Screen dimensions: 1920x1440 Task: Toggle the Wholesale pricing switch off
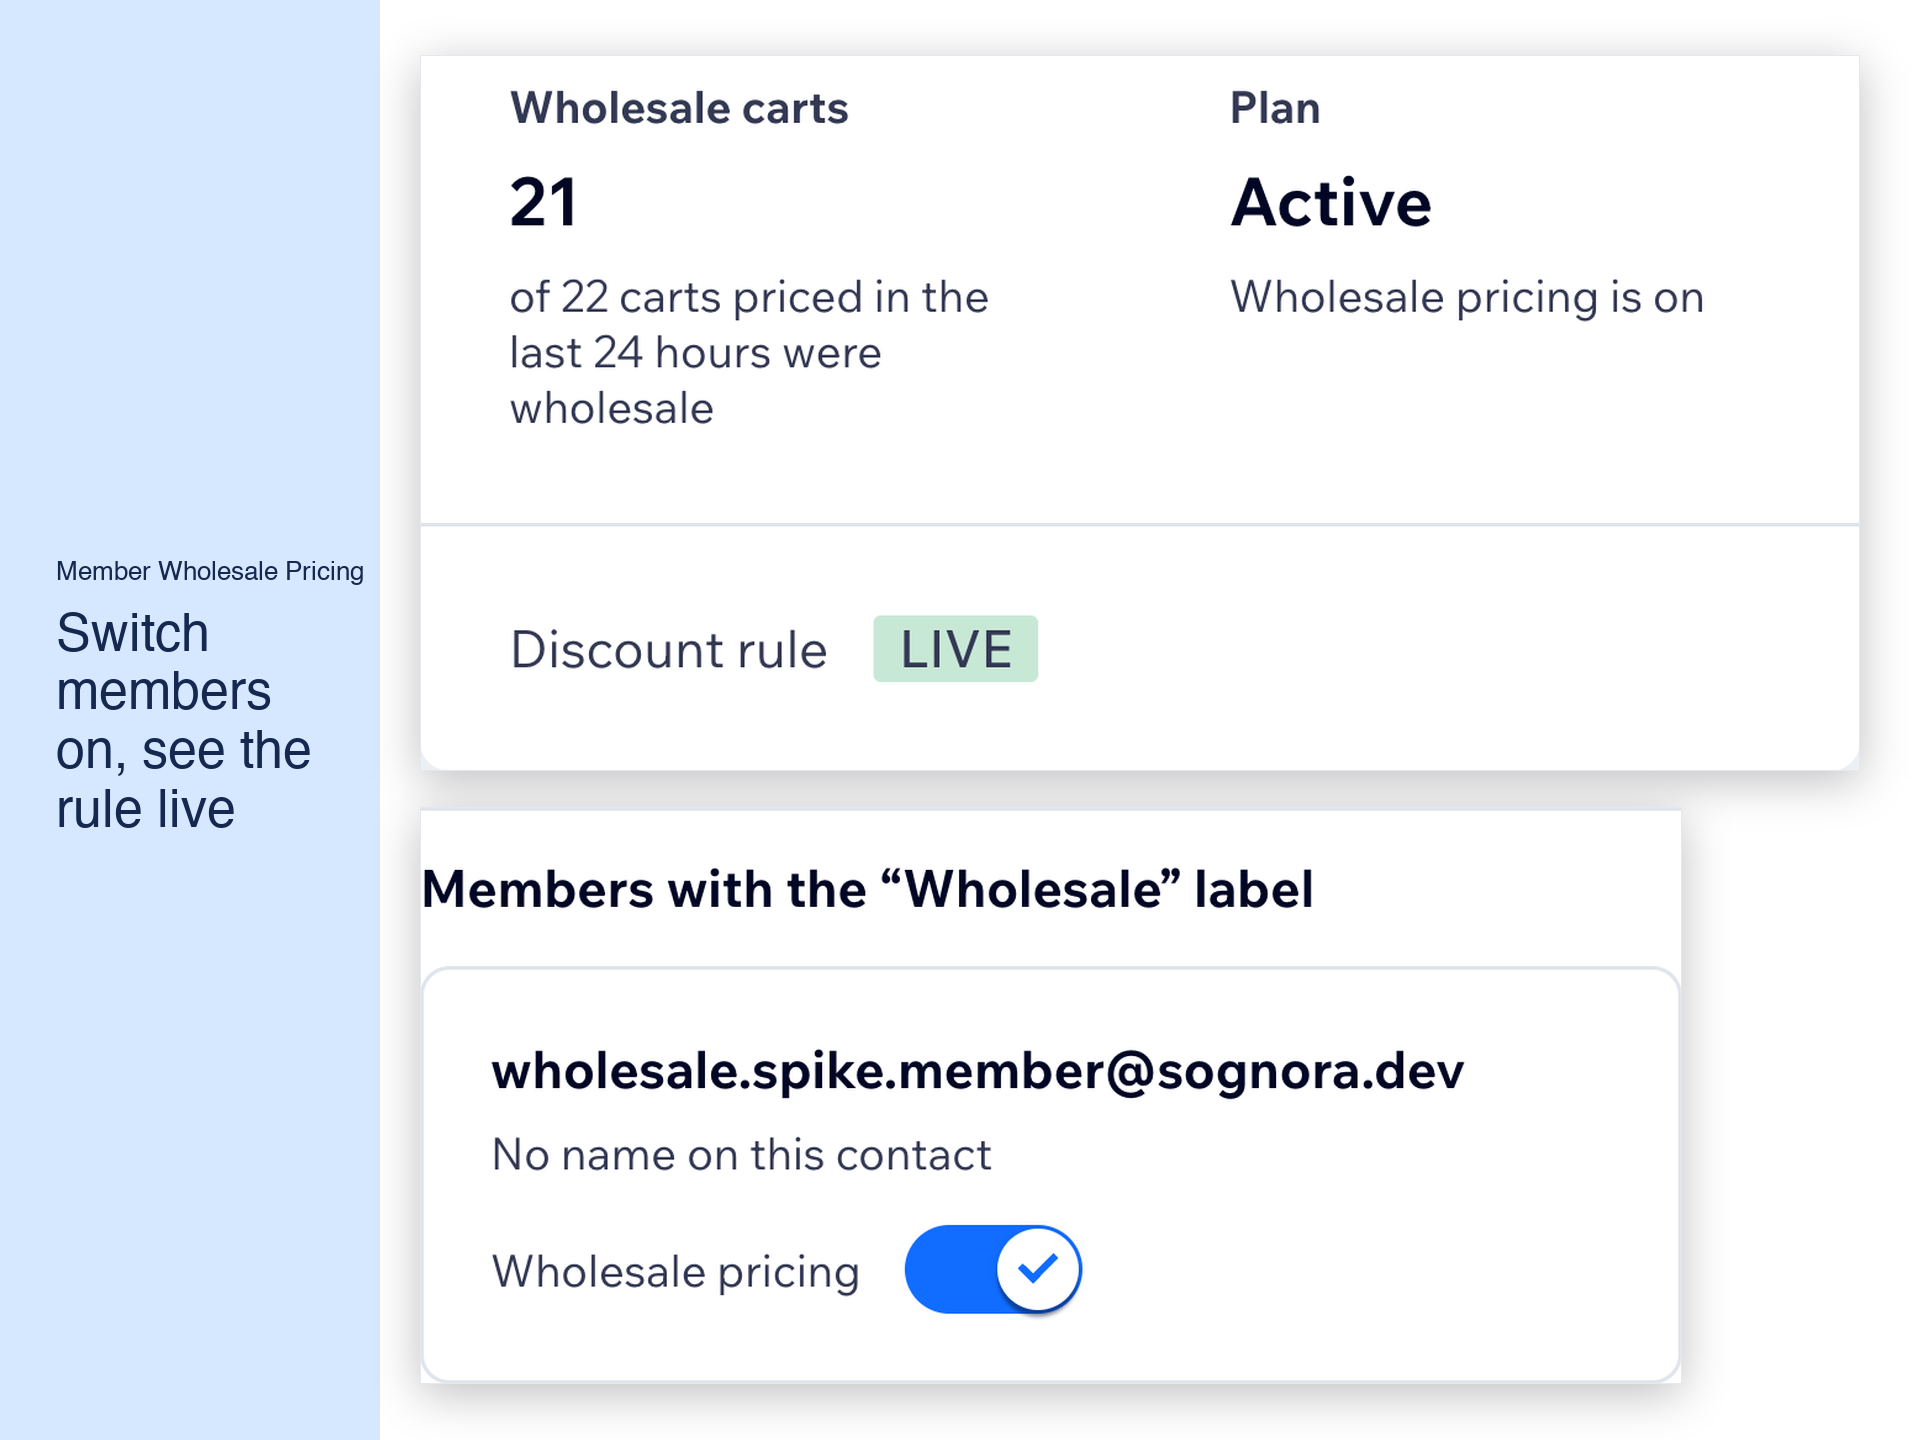992,1269
